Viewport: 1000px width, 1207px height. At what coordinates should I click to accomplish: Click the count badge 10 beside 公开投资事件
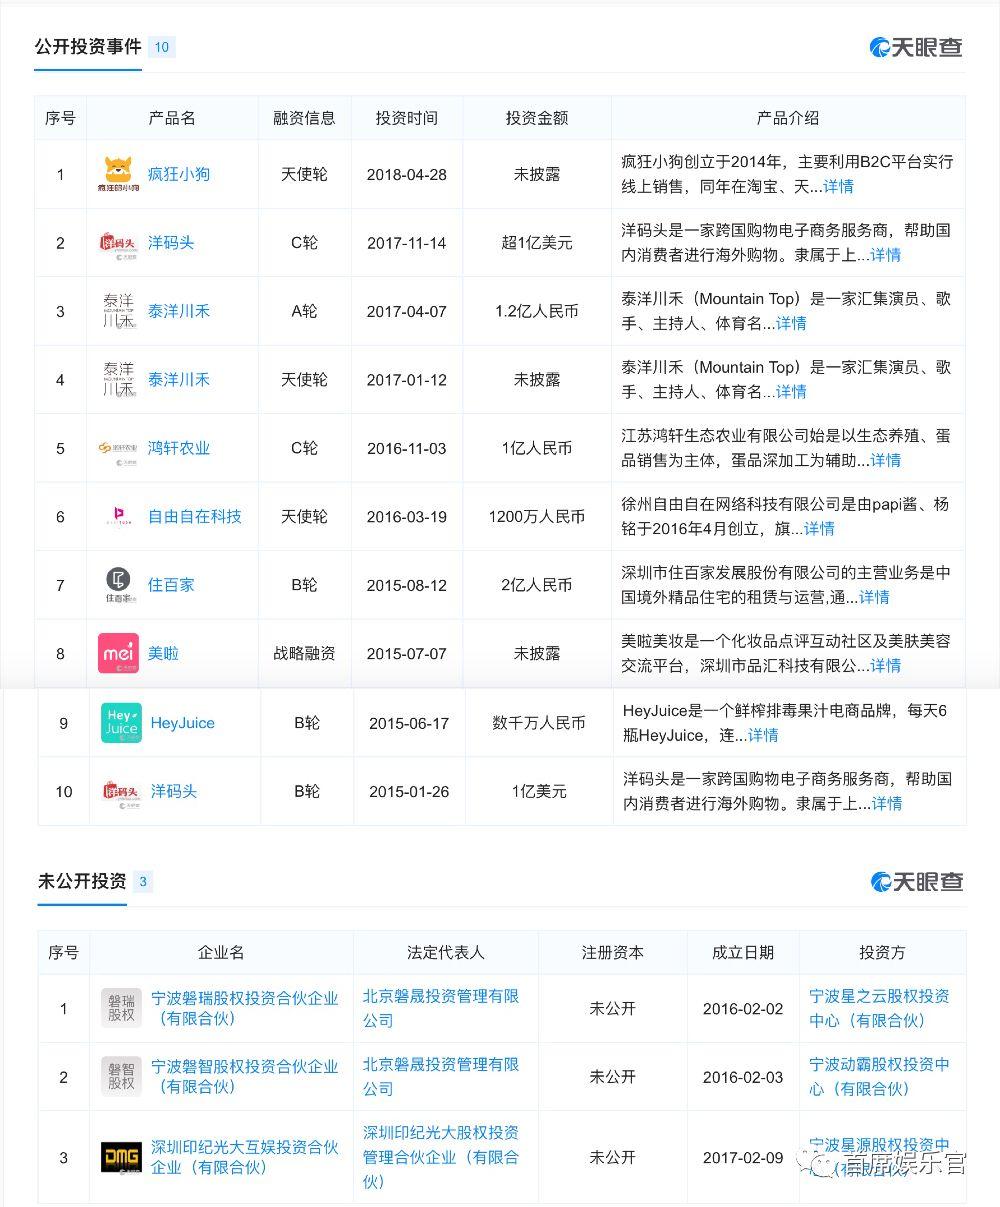(161, 47)
